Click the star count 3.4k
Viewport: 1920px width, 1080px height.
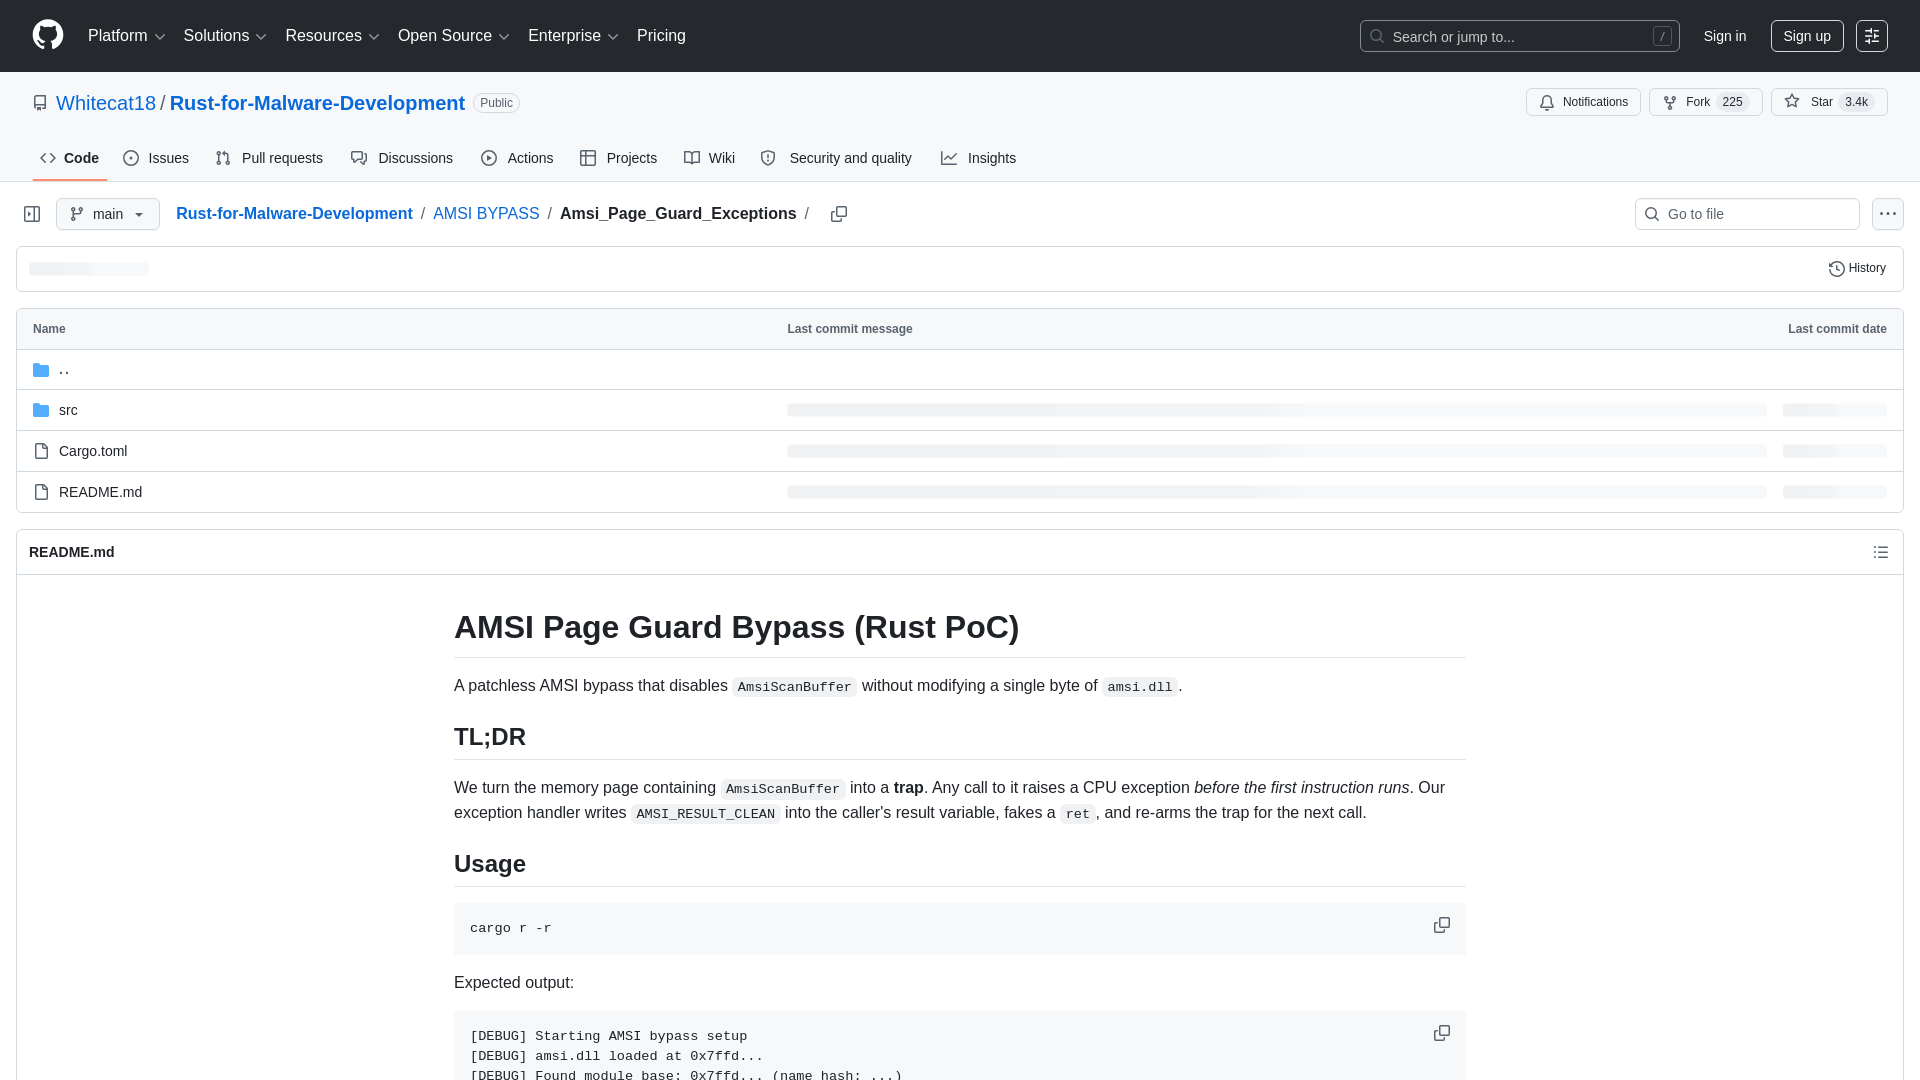click(1856, 102)
